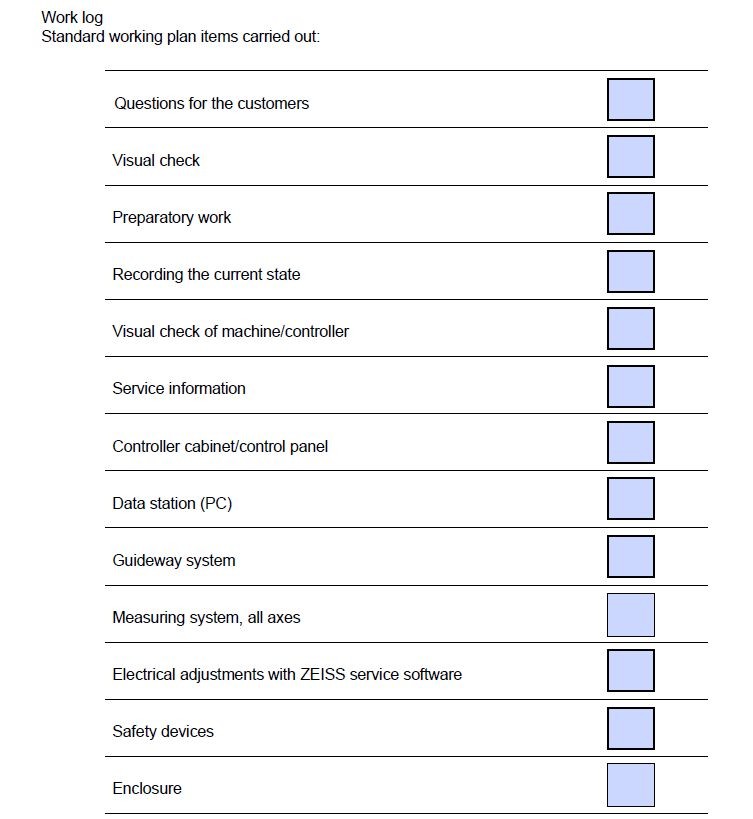Tick the 'Data station (PC)' checkbox

pyautogui.click(x=630, y=499)
